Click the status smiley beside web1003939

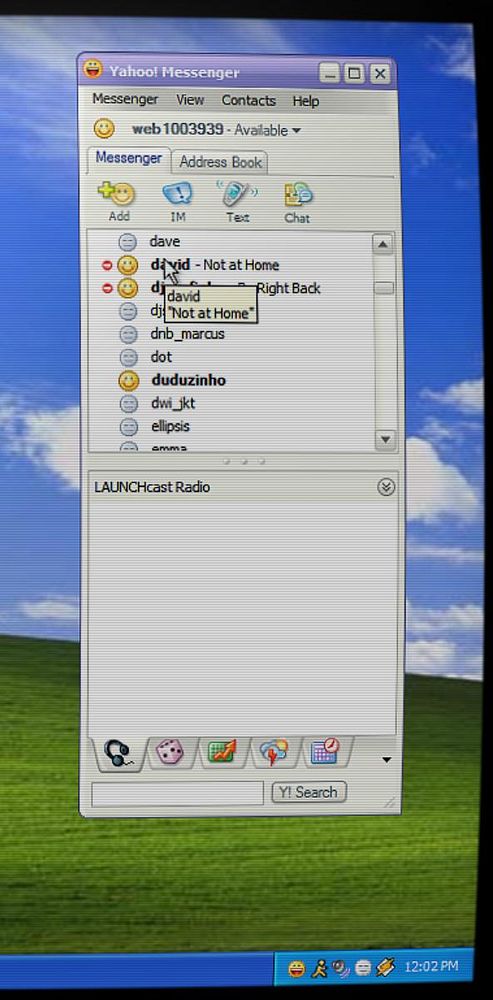tap(104, 129)
